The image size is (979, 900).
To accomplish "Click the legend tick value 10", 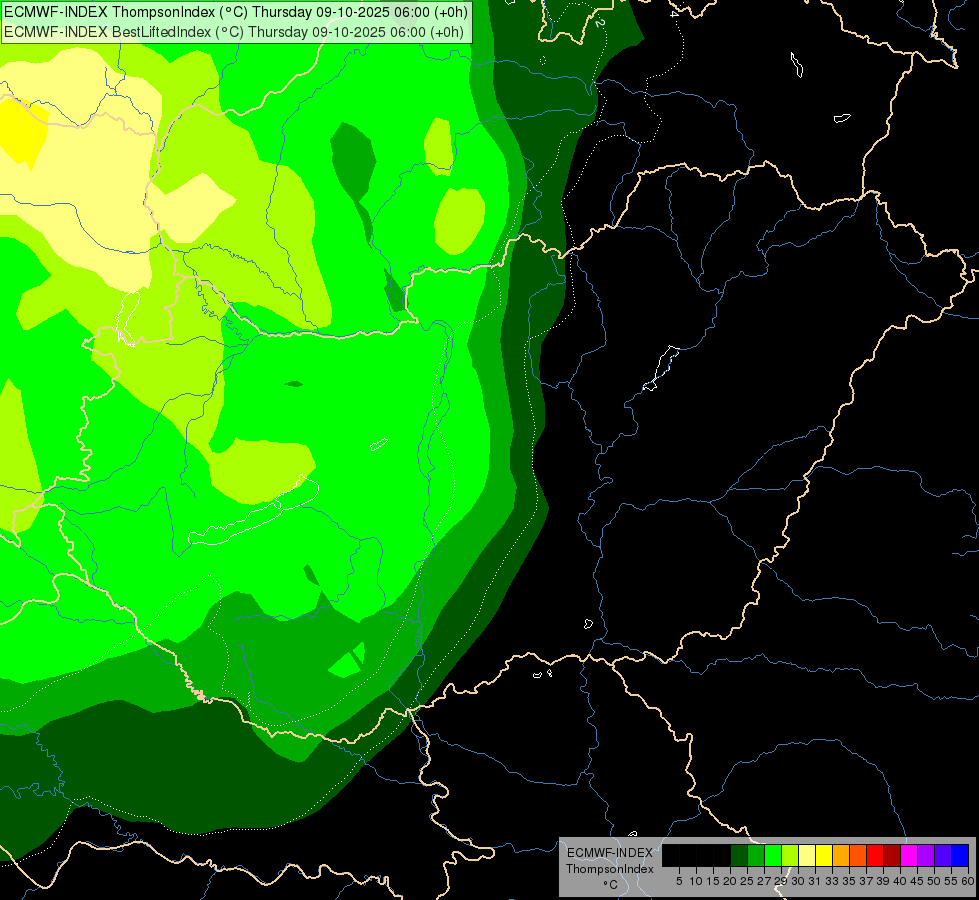I will [x=696, y=881].
